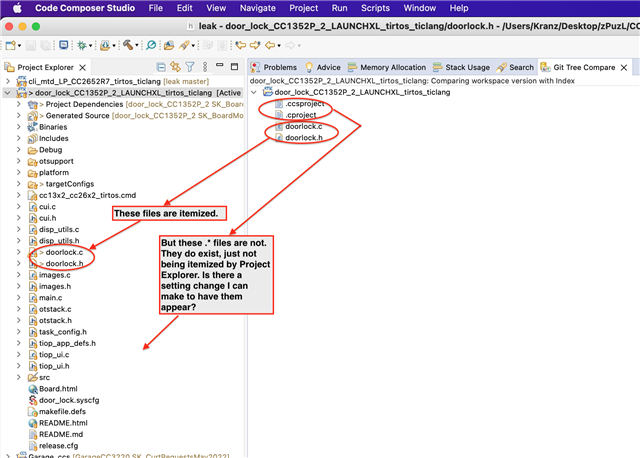Navigate back with yellow left arrow
The width and height of the screenshot is (640, 458).
(x=270, y=45)
